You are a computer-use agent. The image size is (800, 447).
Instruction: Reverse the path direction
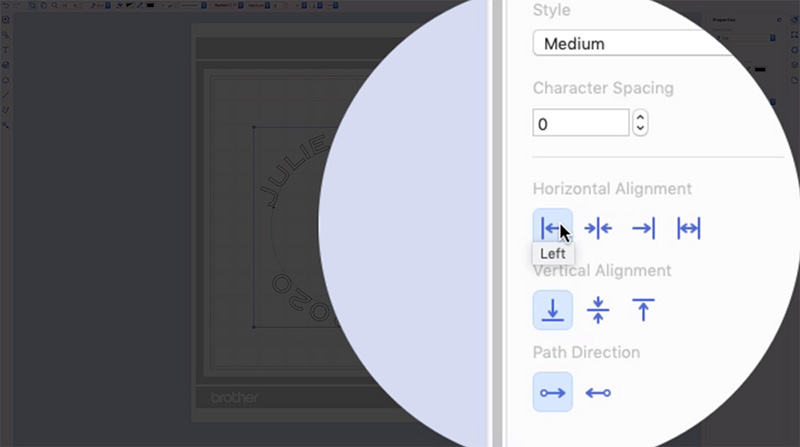(x=598, y=392)
